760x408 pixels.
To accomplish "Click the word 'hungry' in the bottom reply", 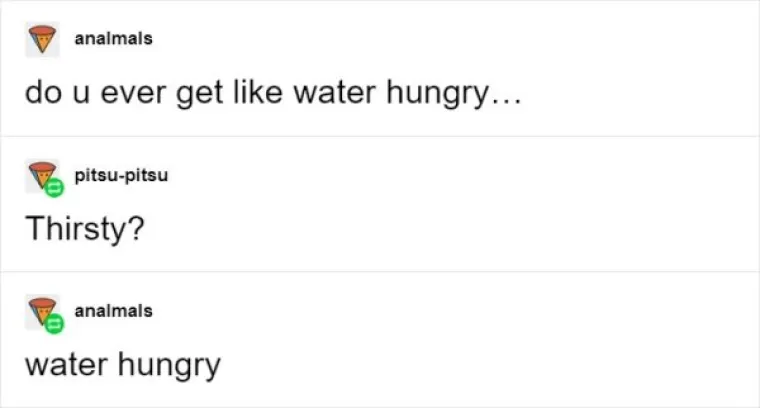I will point(170,366).
